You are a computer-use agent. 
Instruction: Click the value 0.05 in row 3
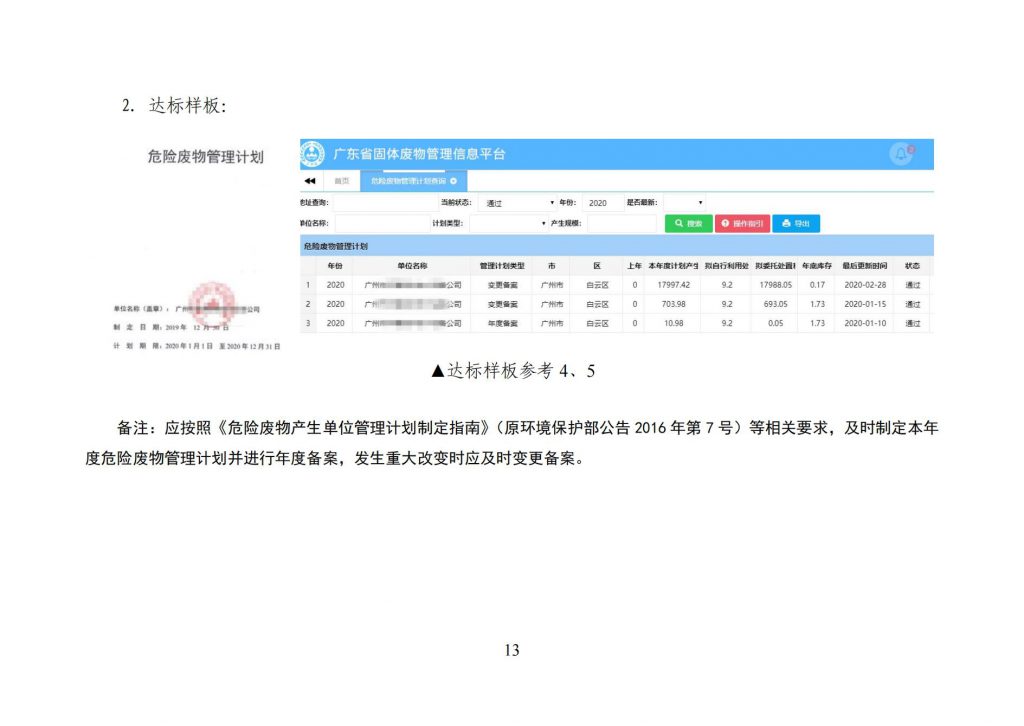(x=775, y=323)
